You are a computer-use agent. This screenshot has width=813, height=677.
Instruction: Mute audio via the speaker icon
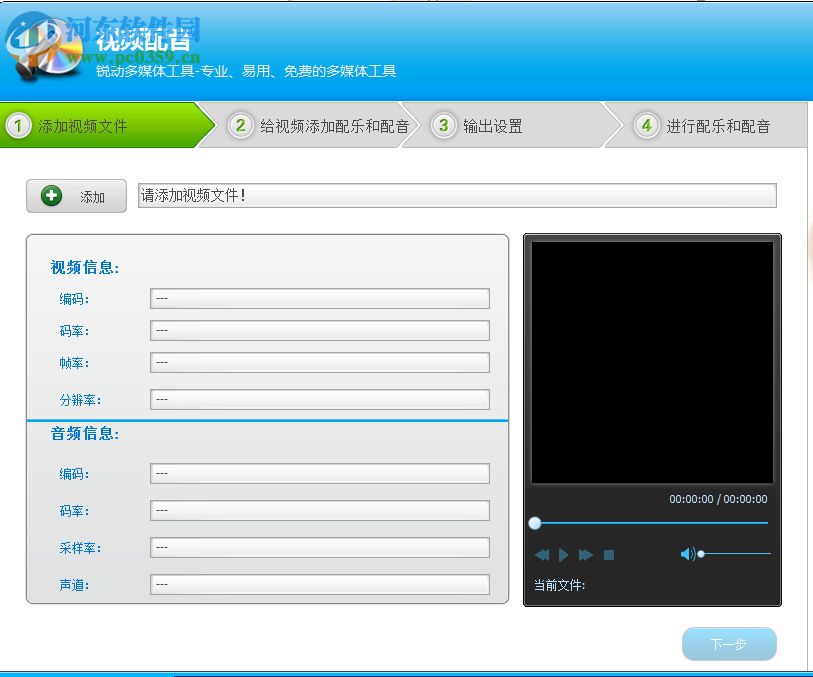688,554
